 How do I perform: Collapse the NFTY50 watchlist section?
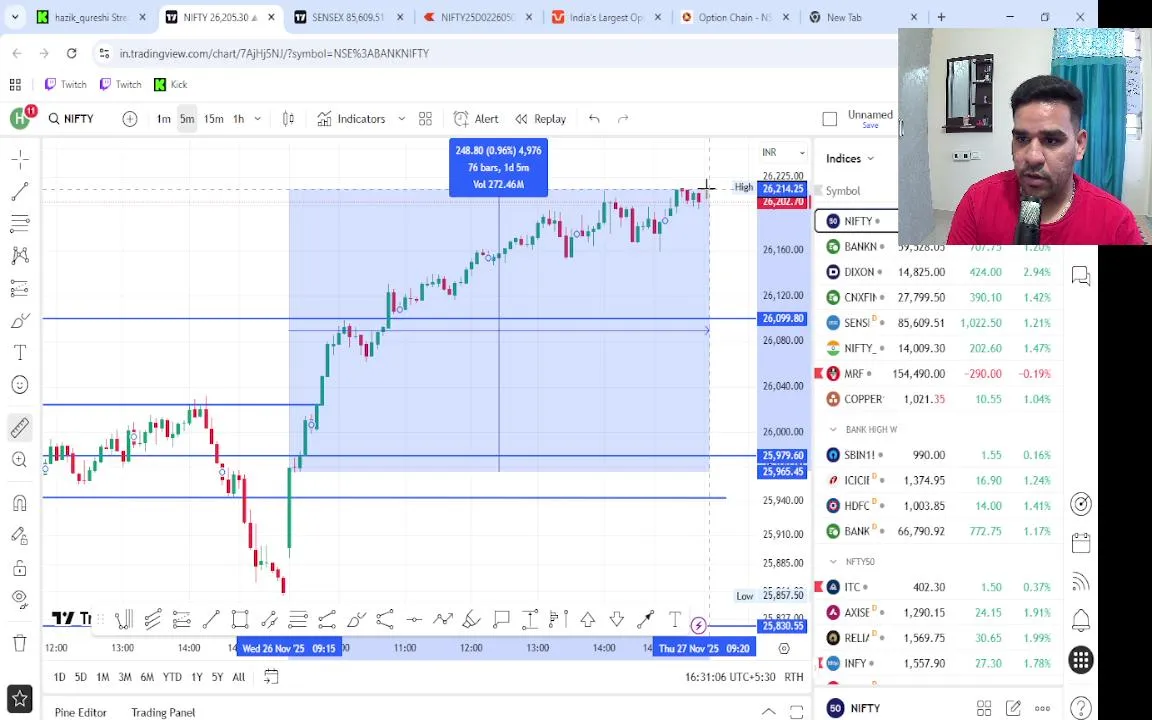[x=833, y=562]
